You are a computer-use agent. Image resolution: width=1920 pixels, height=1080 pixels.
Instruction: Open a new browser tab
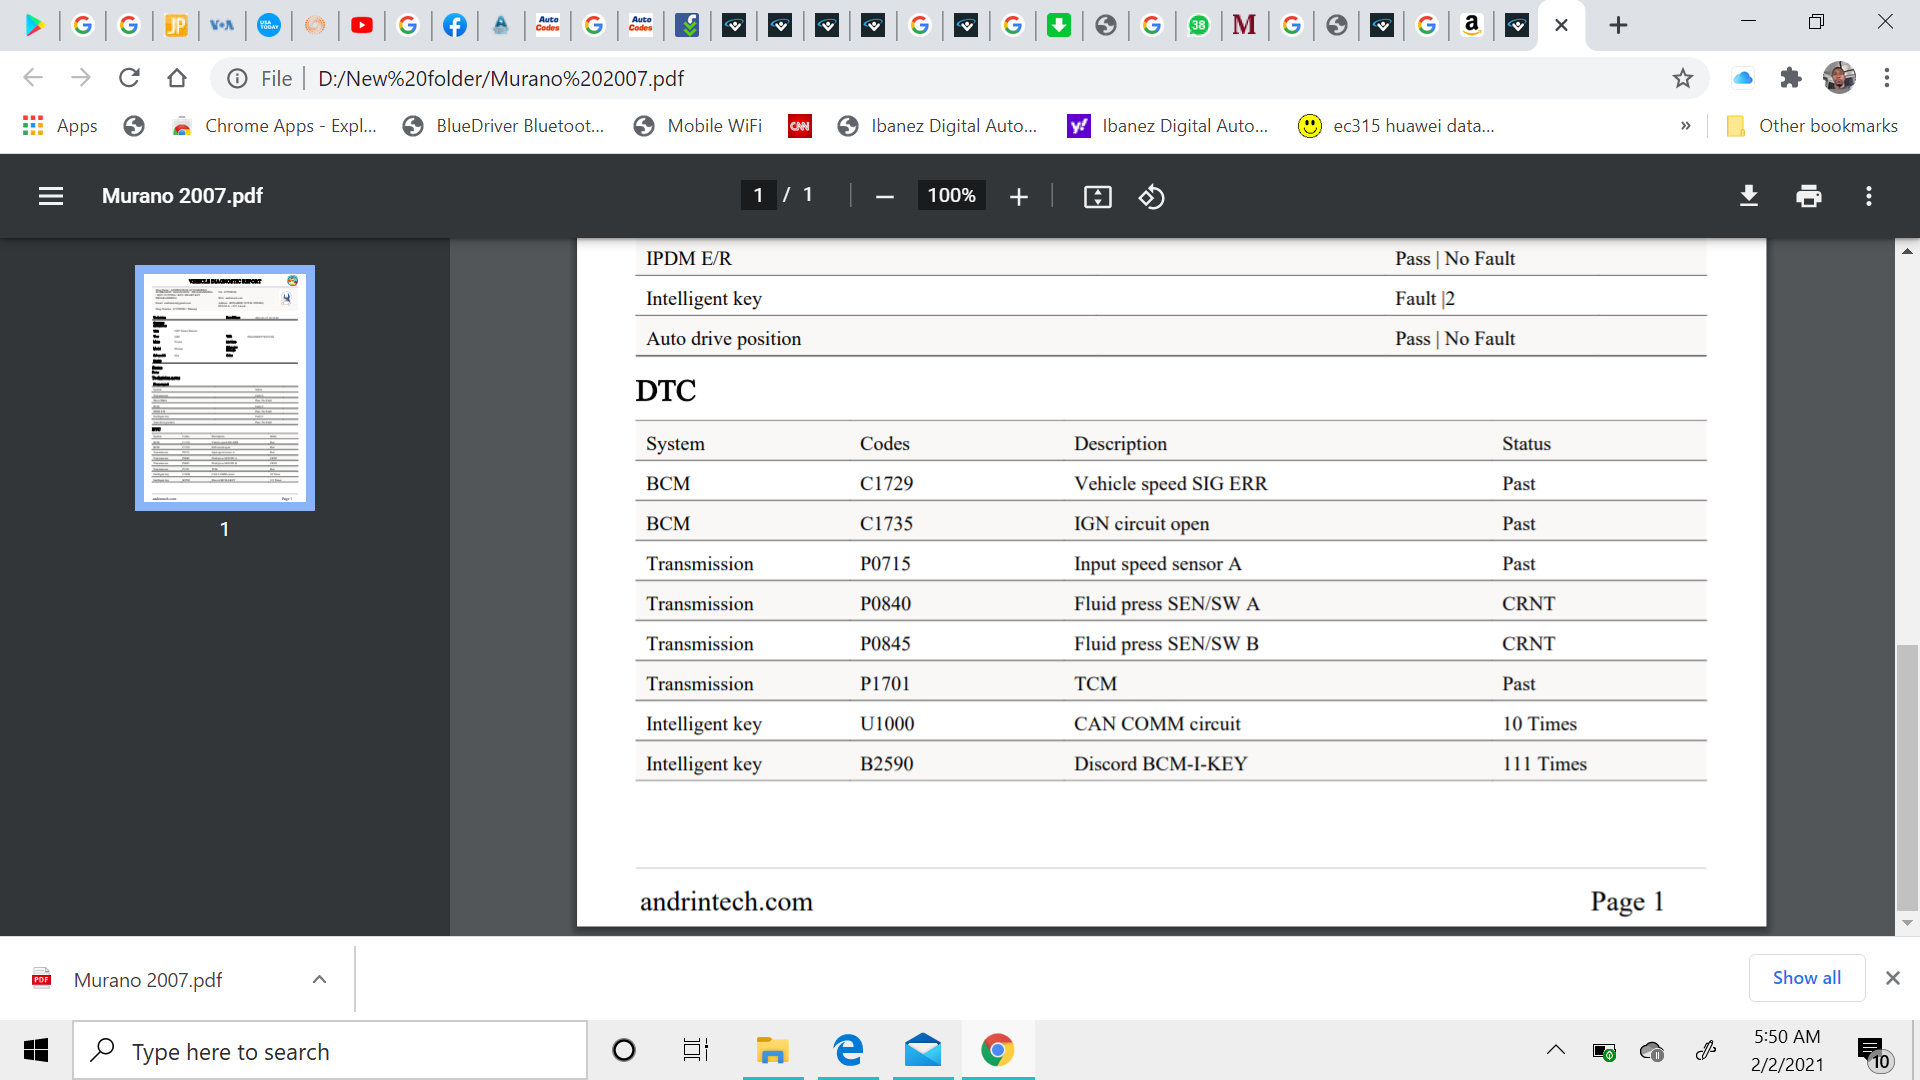1618,25
